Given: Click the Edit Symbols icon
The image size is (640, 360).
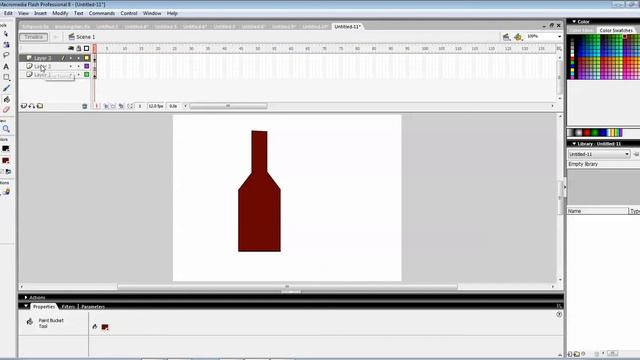Looking at the screenshot, I should (x=518, y=37).
